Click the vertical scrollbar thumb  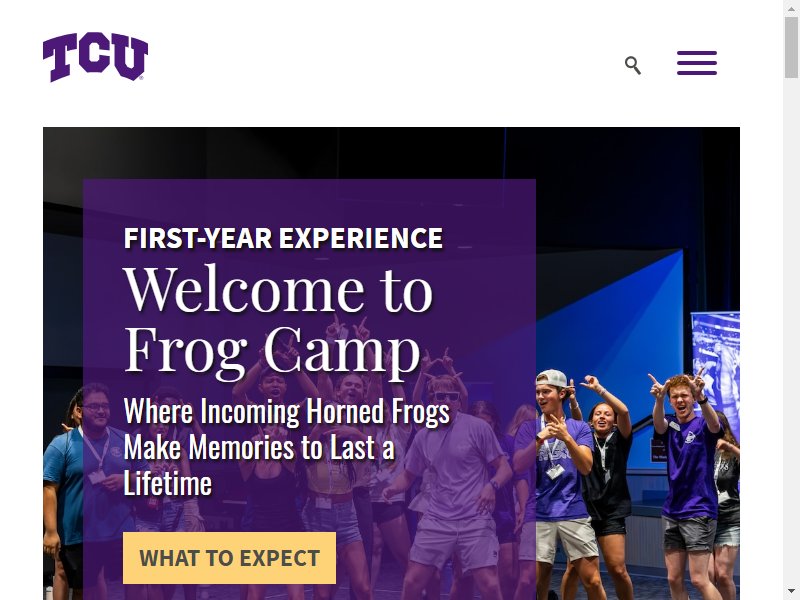(791, 46)
